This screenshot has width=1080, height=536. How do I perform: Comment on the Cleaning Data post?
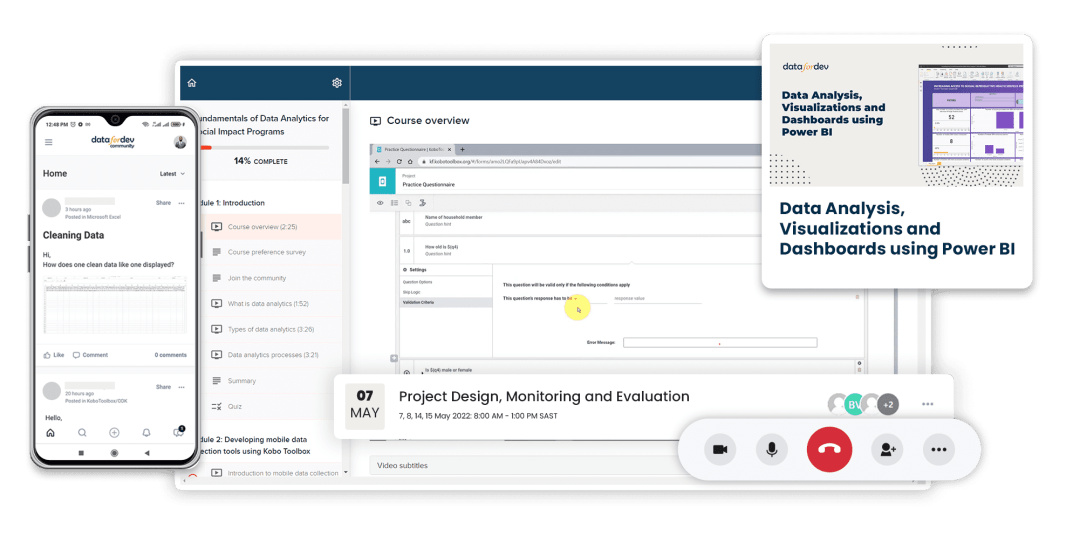(90, 355)
